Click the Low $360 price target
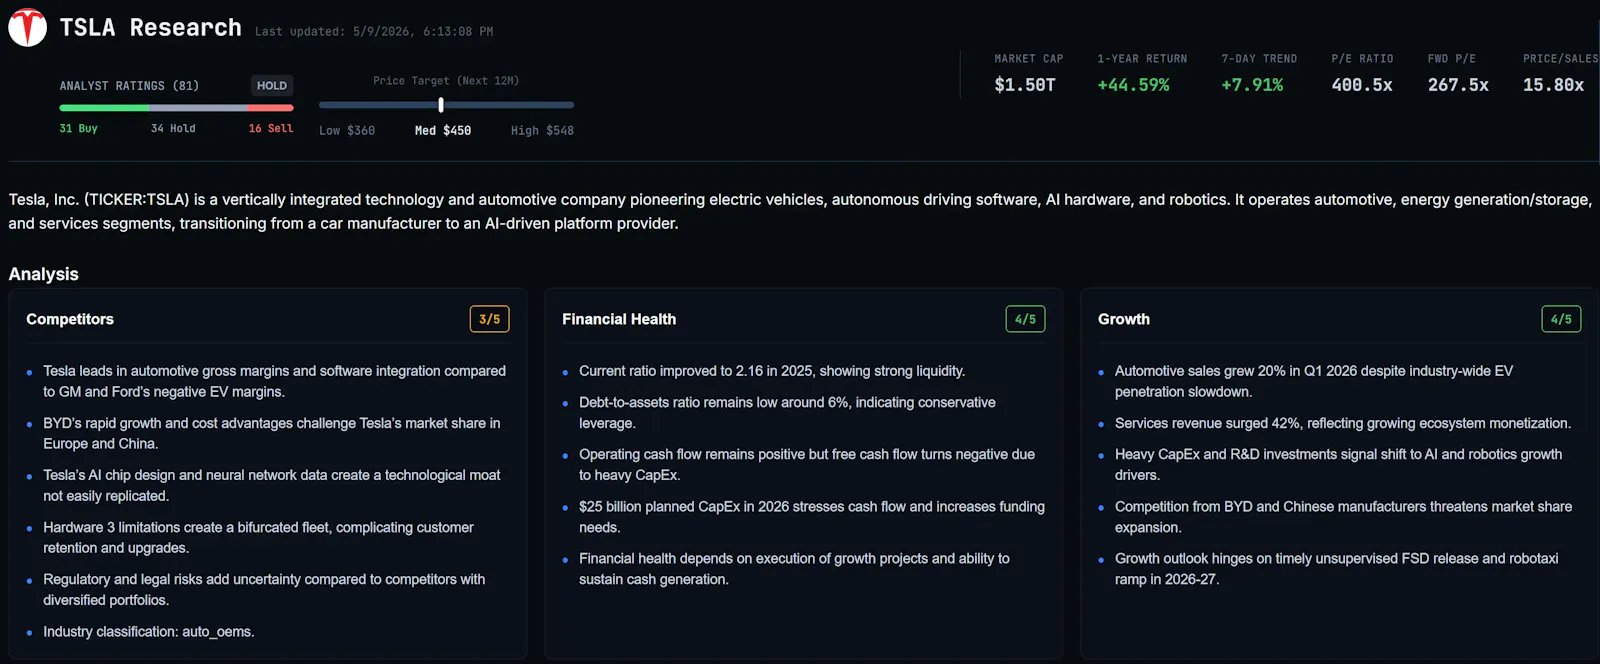Screen dimensions: 1600x664 click(347, 131)
